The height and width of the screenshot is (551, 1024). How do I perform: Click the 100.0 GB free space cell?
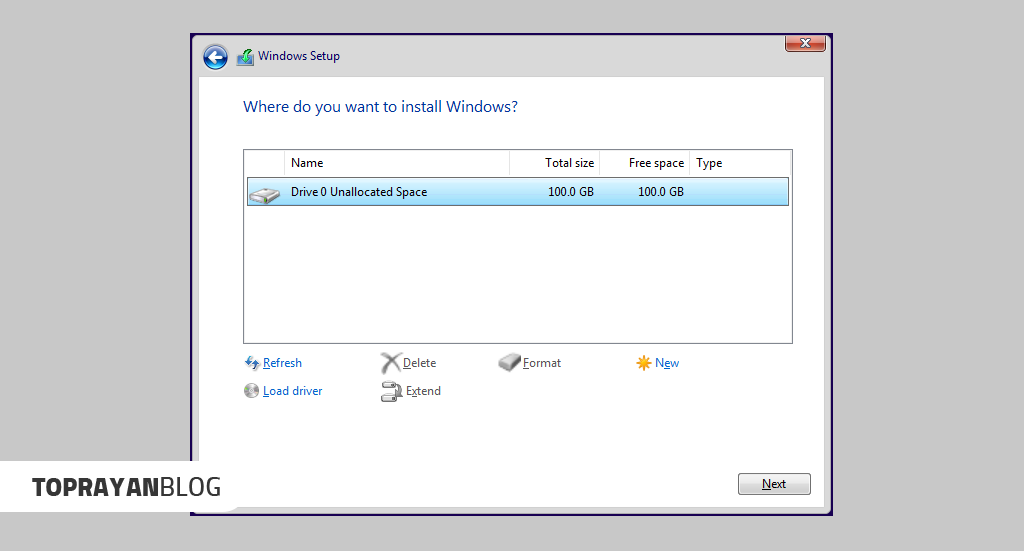[x=661, y=192]
